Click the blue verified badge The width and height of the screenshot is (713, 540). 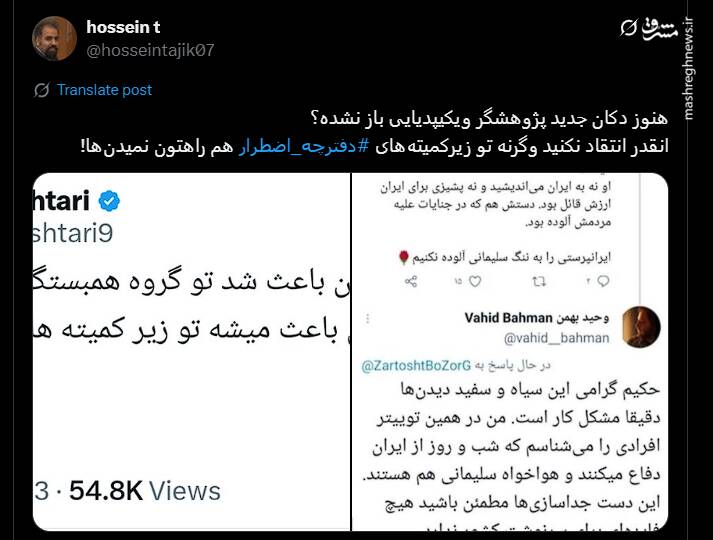109,201
